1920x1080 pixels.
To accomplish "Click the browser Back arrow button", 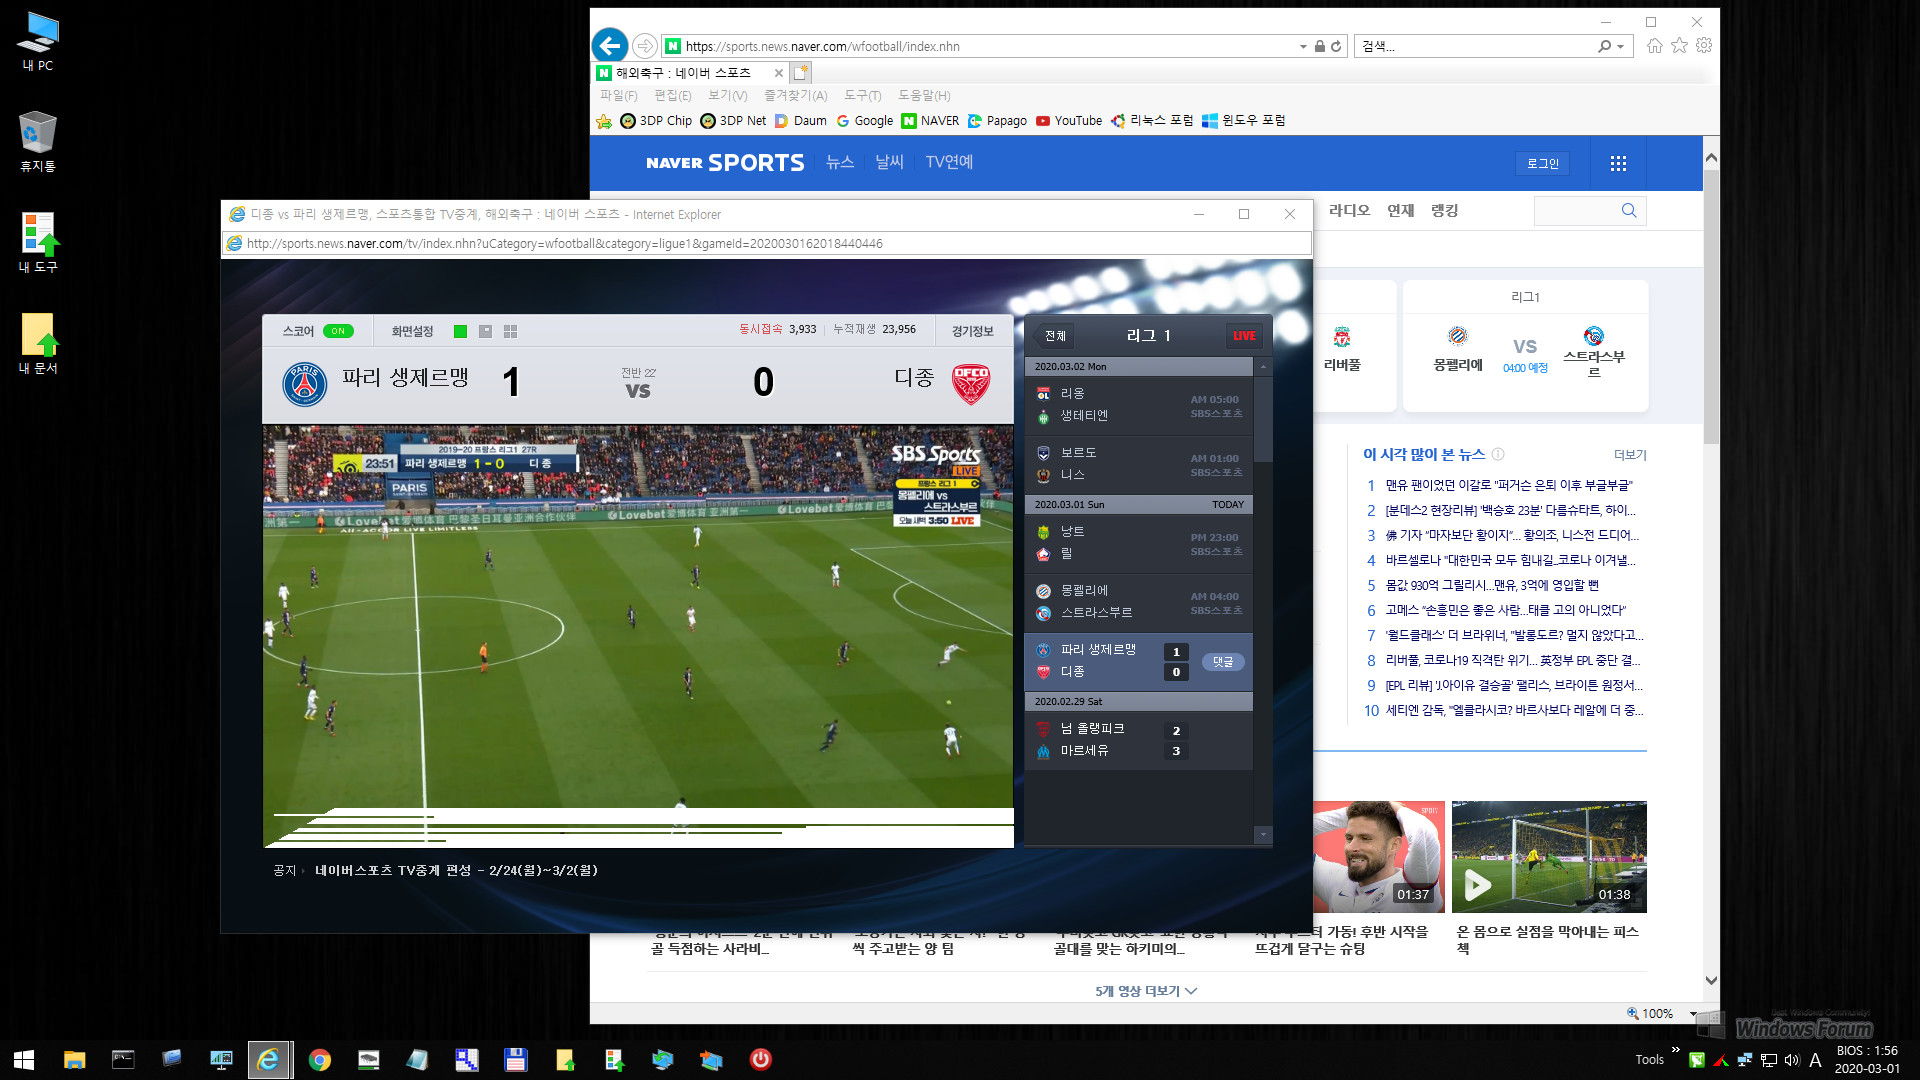I will coord(610,46).
